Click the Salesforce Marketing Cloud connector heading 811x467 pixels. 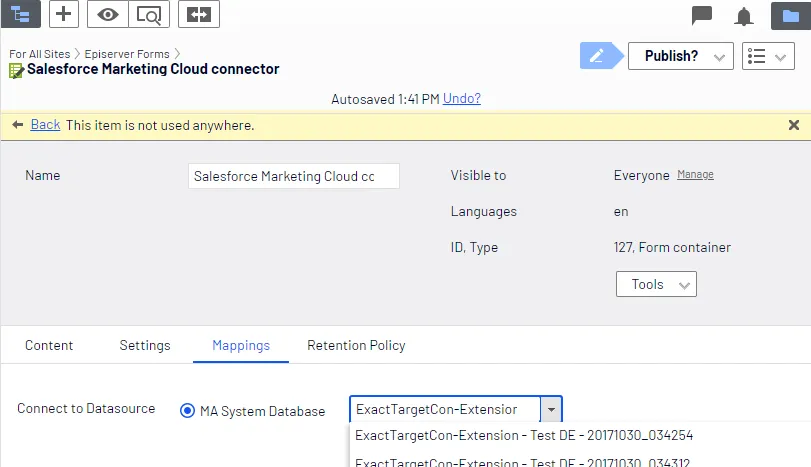tap(153, 69)
